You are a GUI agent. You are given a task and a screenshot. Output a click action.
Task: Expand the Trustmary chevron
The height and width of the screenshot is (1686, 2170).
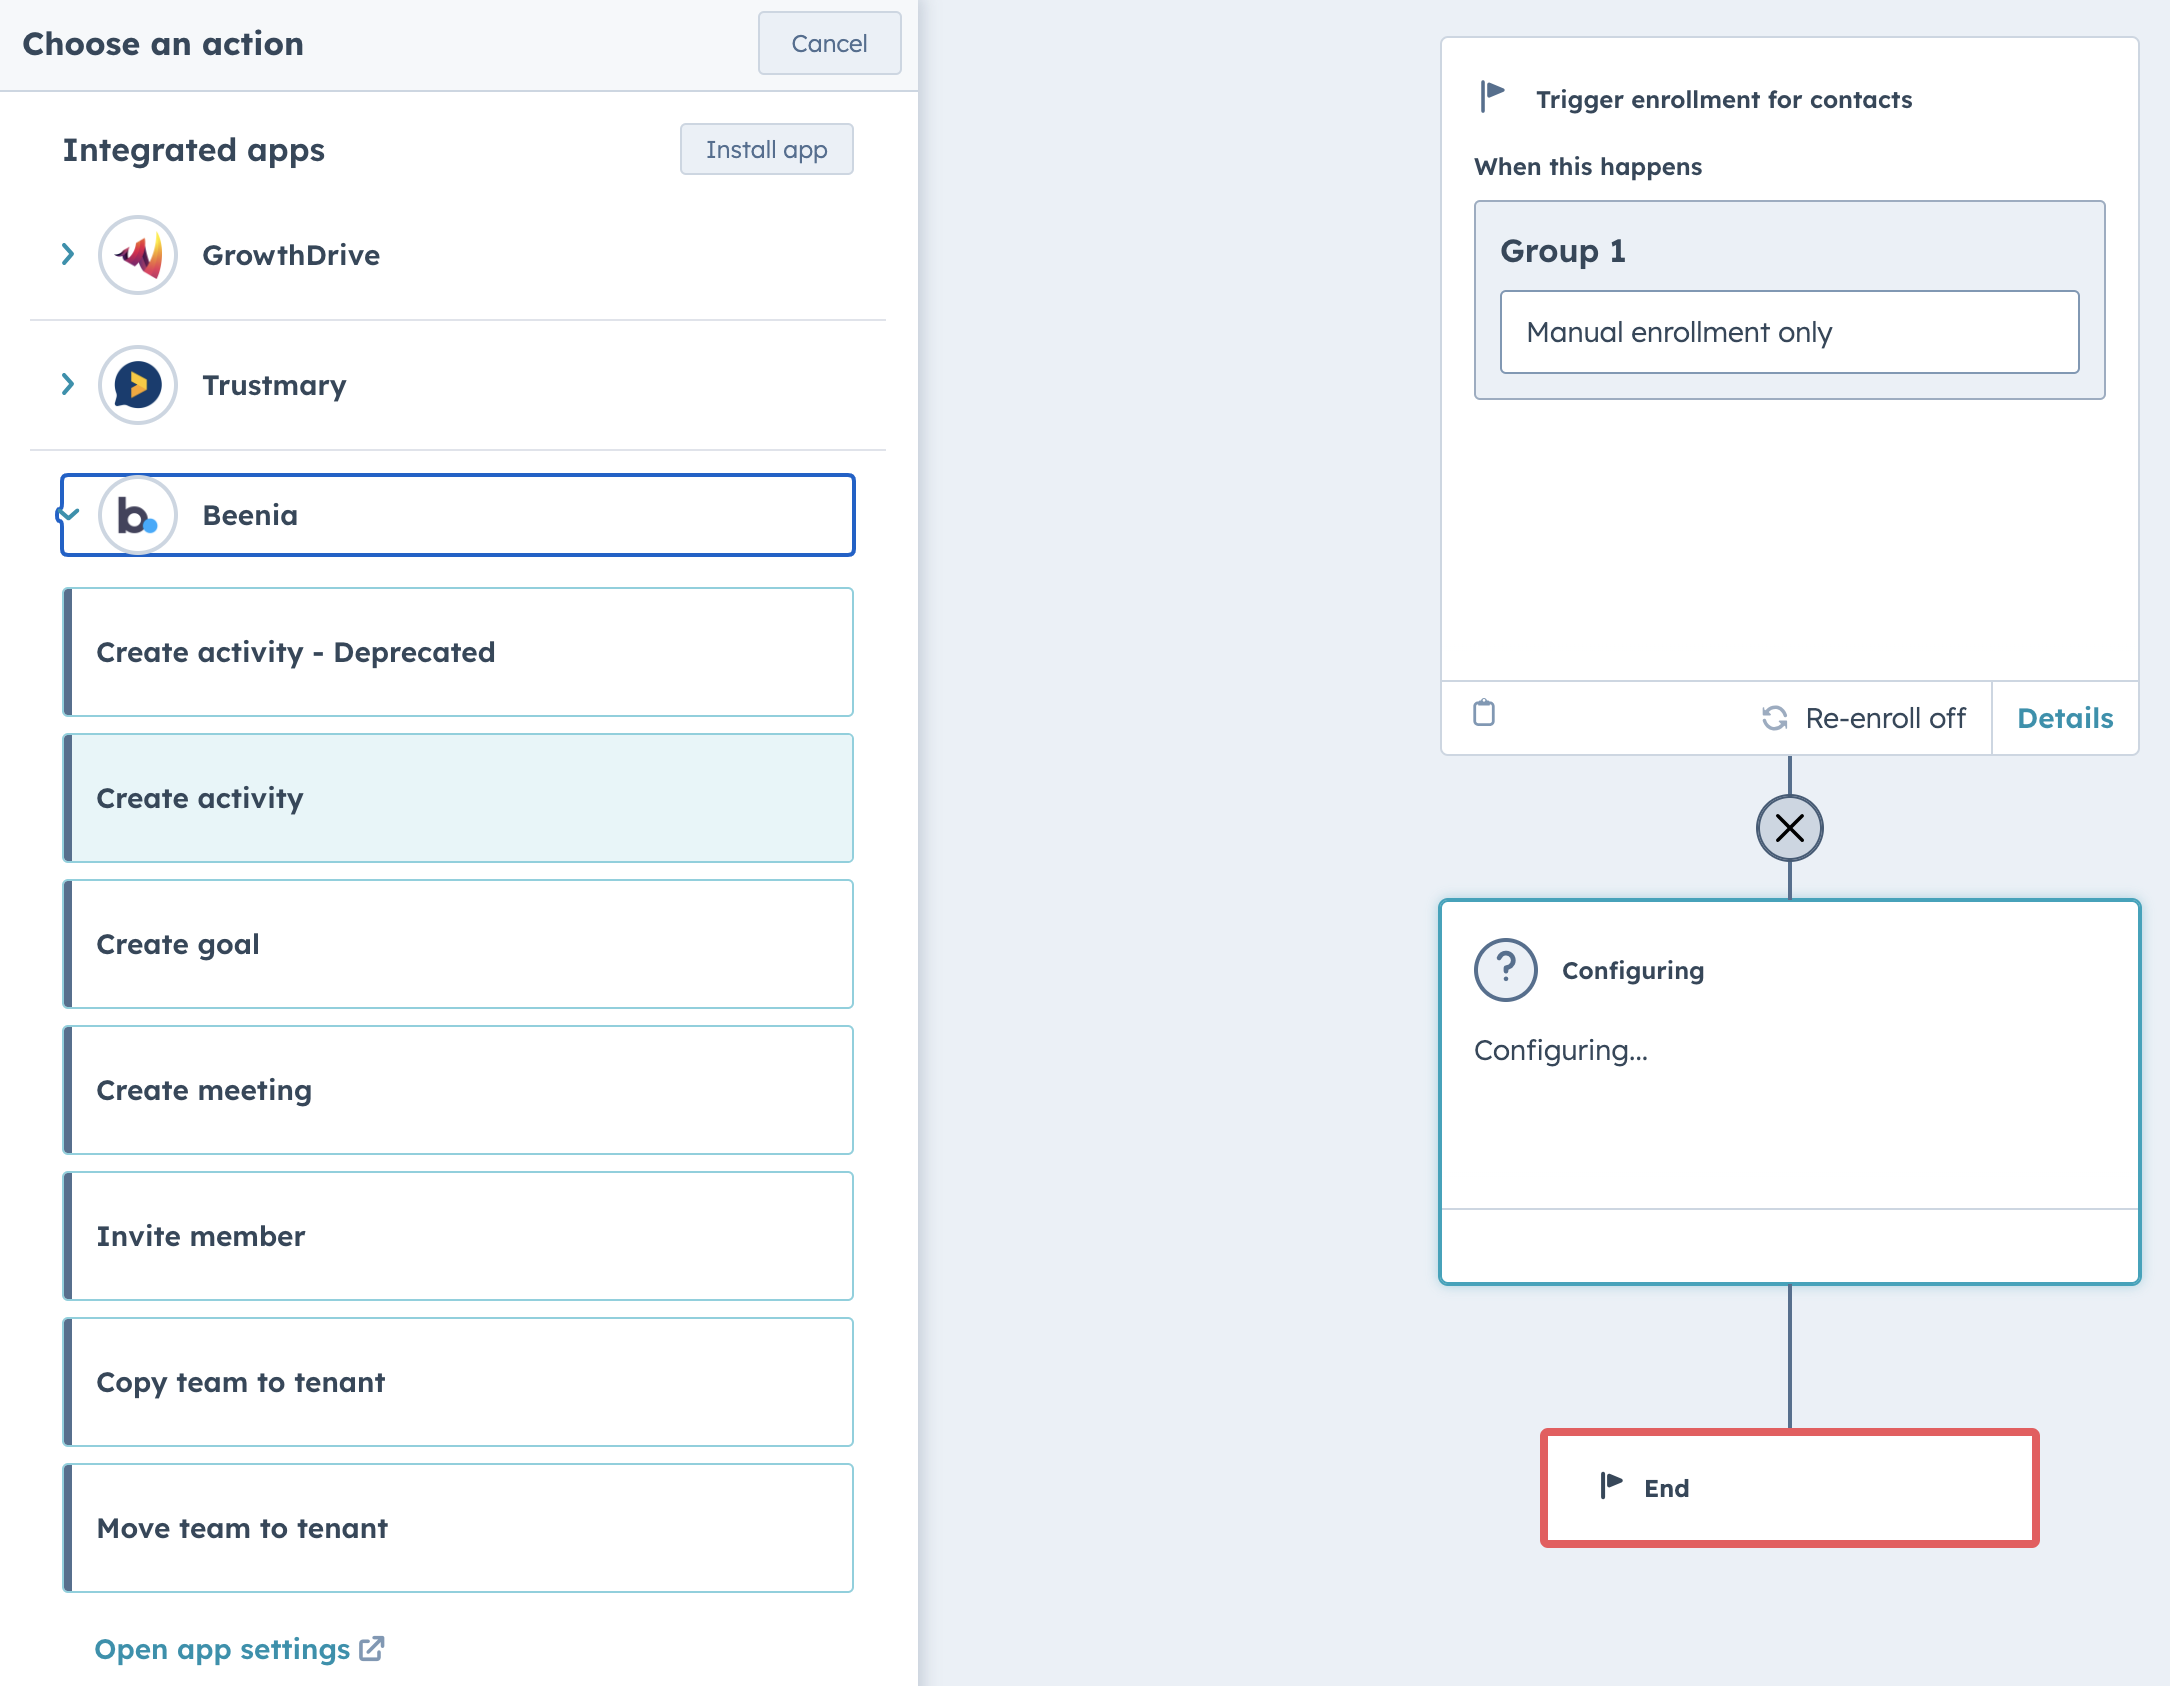(68, 384)
